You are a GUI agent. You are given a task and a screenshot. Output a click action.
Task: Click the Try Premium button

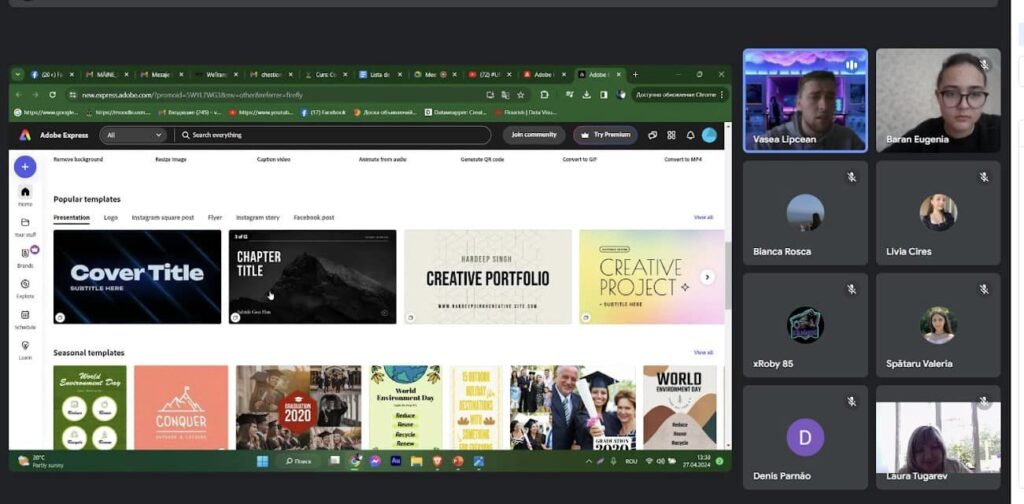(605, 135)
